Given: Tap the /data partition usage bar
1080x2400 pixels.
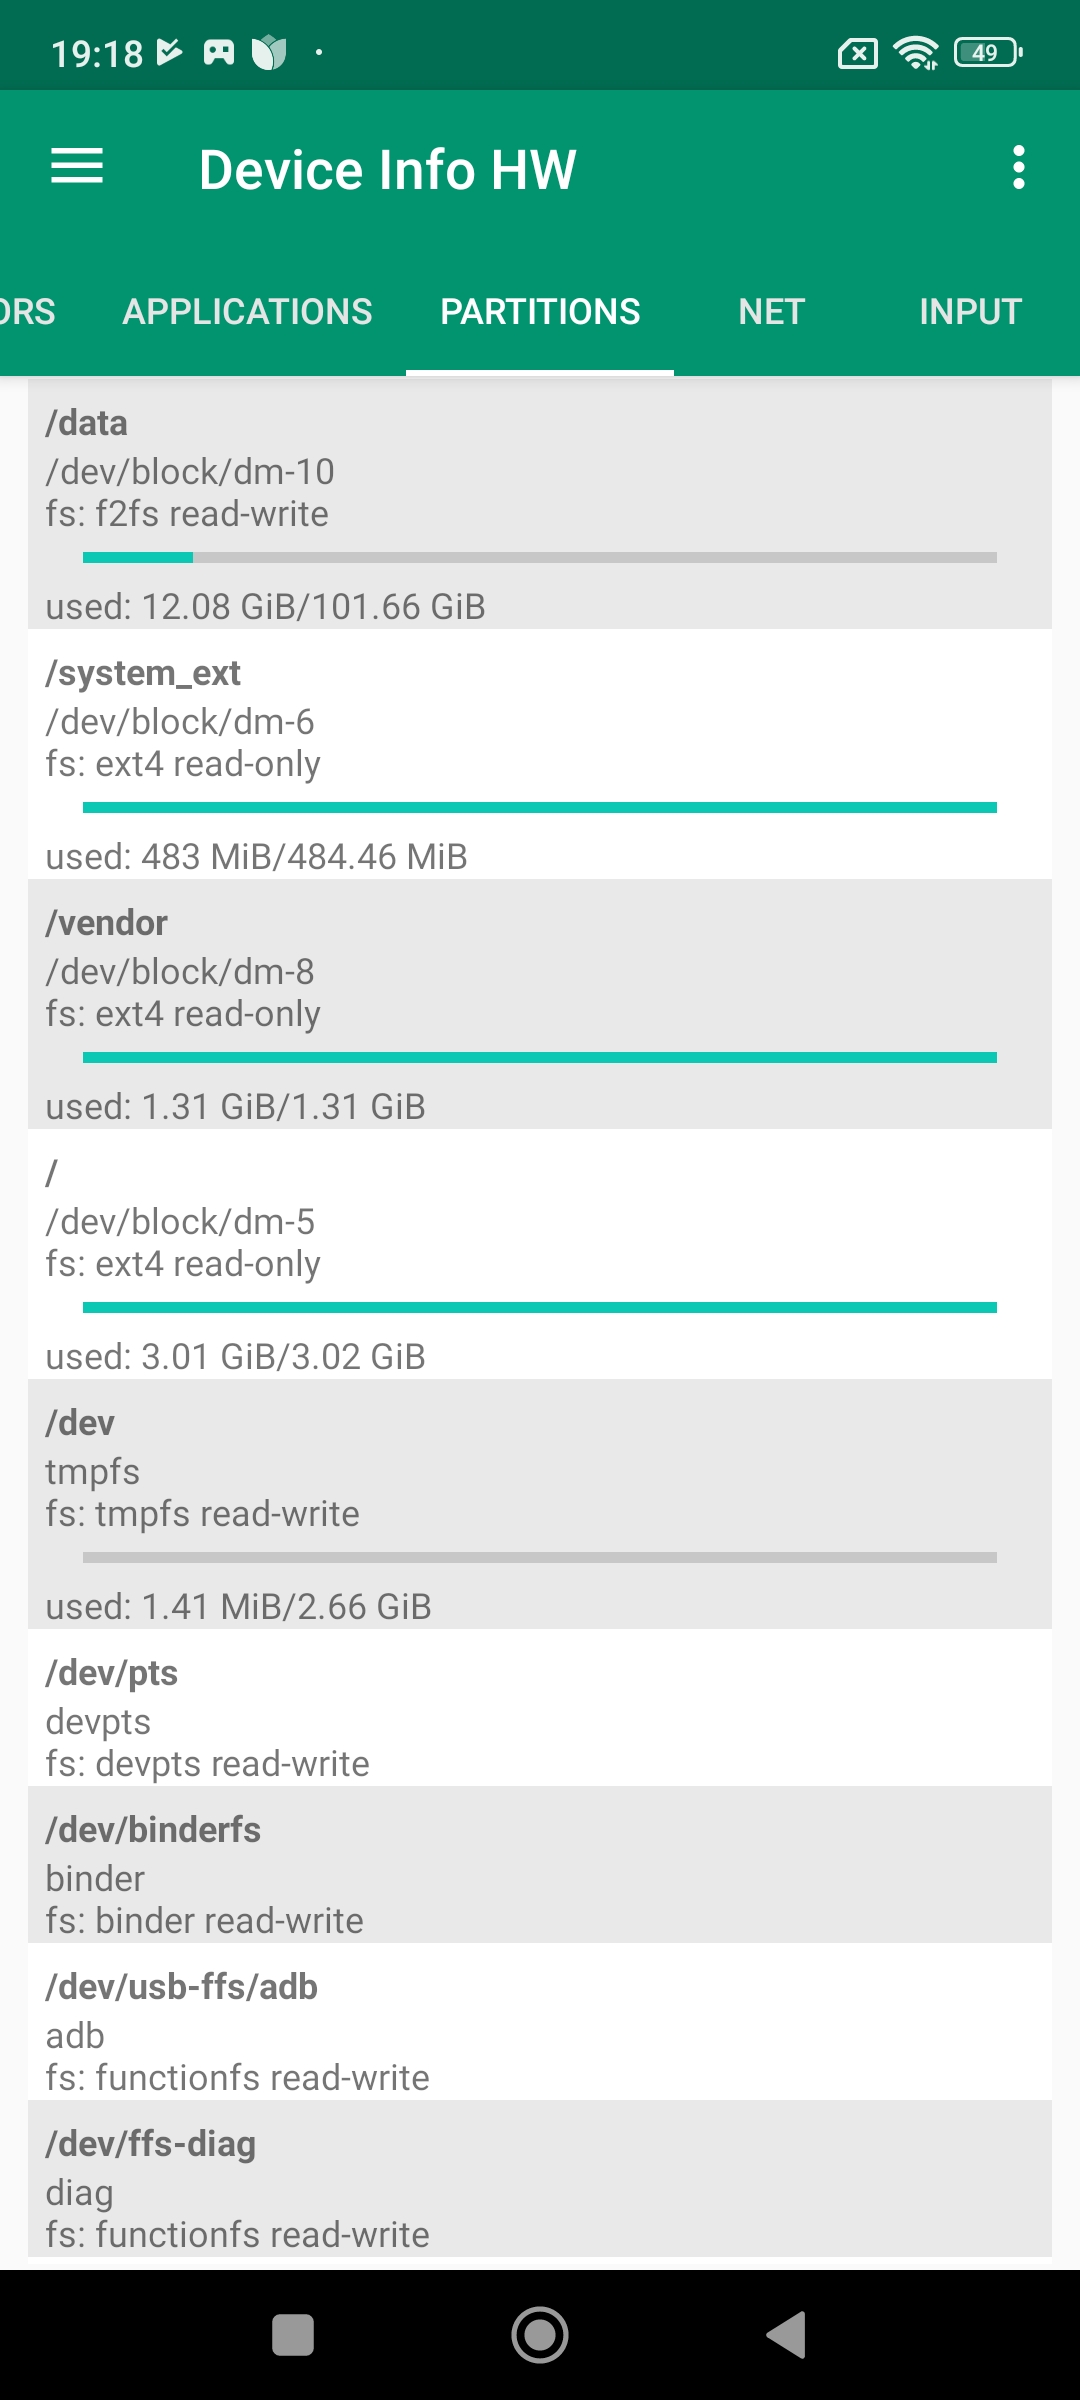Looking at the screenshot, I should coord(540,557).
